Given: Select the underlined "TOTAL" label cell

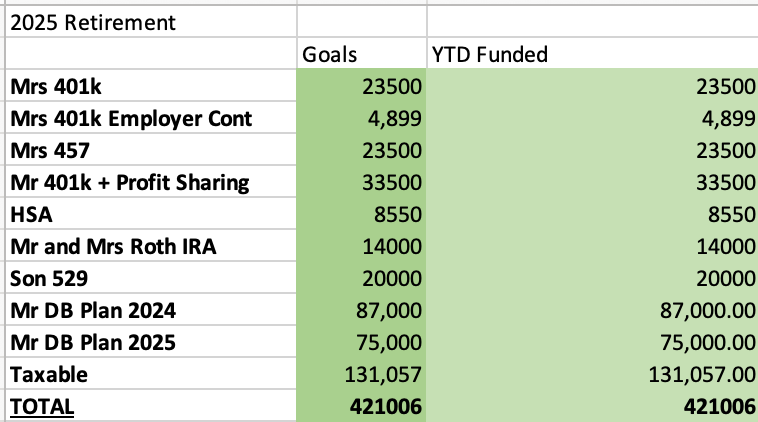Looking at the screenshot, I should 150,407.
